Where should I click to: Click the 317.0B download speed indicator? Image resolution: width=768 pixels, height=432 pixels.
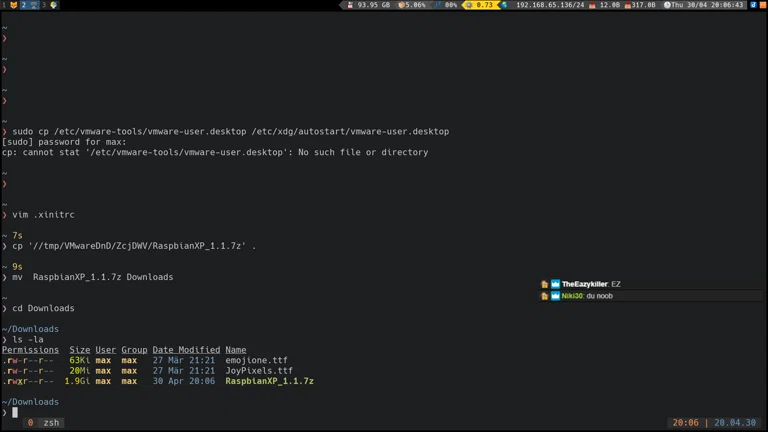point(640,5)
